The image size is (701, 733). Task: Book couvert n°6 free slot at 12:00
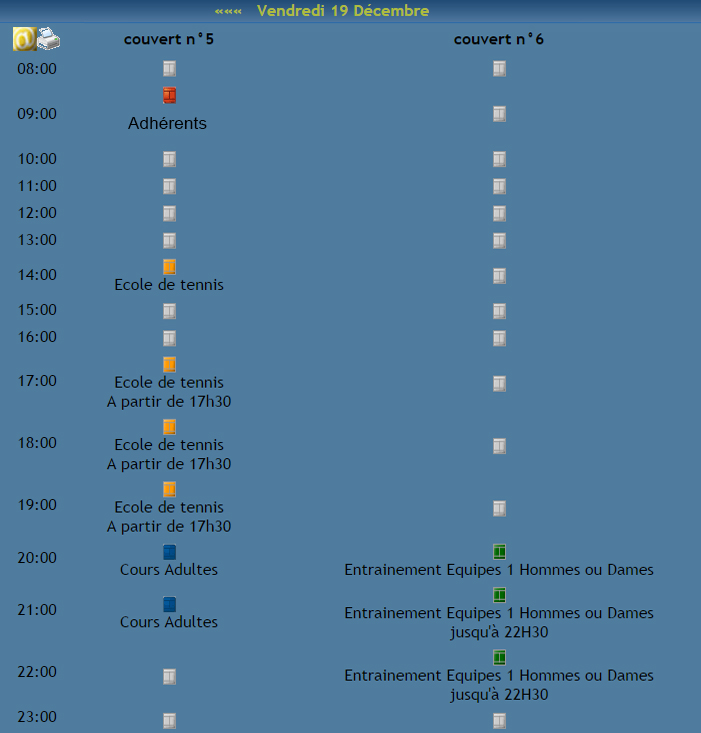click(x=500, y=213)
